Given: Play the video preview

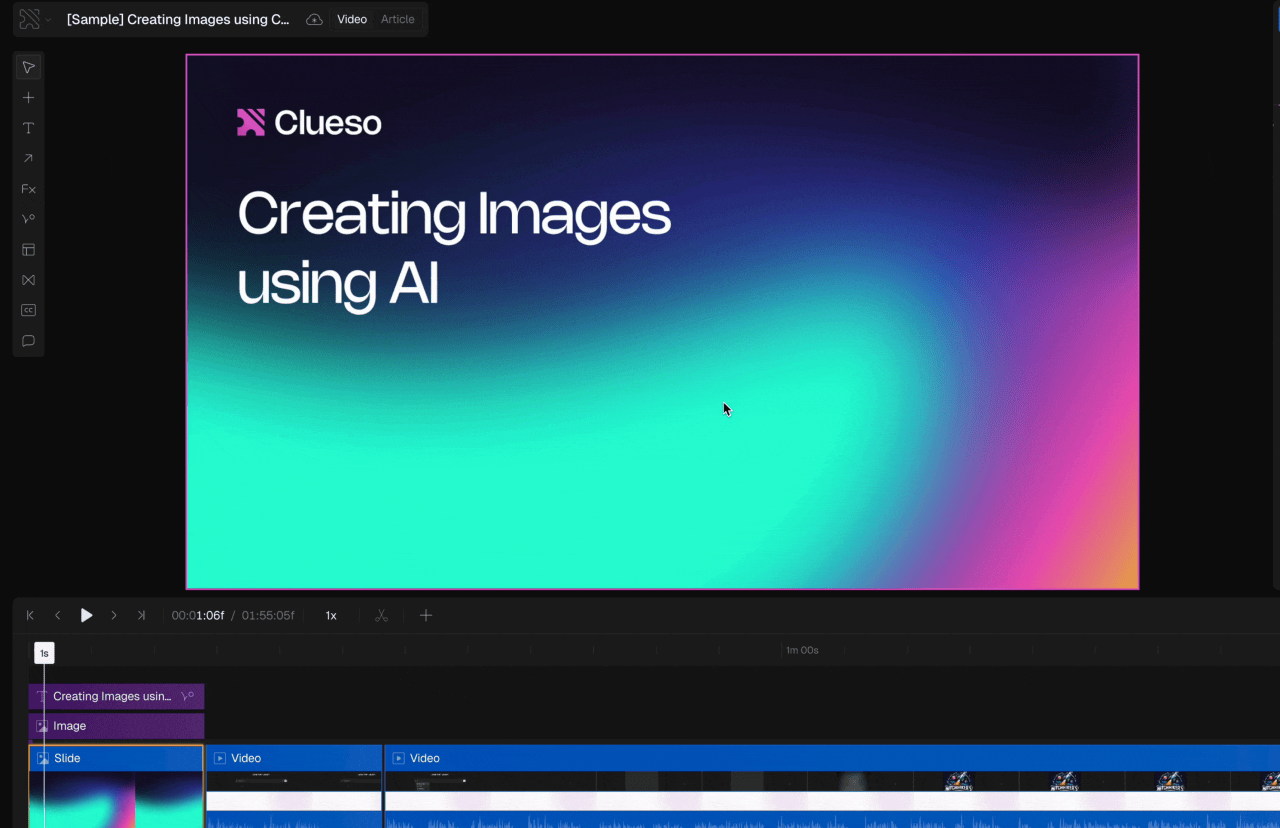Looking at the screenshot, I should 86,616.
